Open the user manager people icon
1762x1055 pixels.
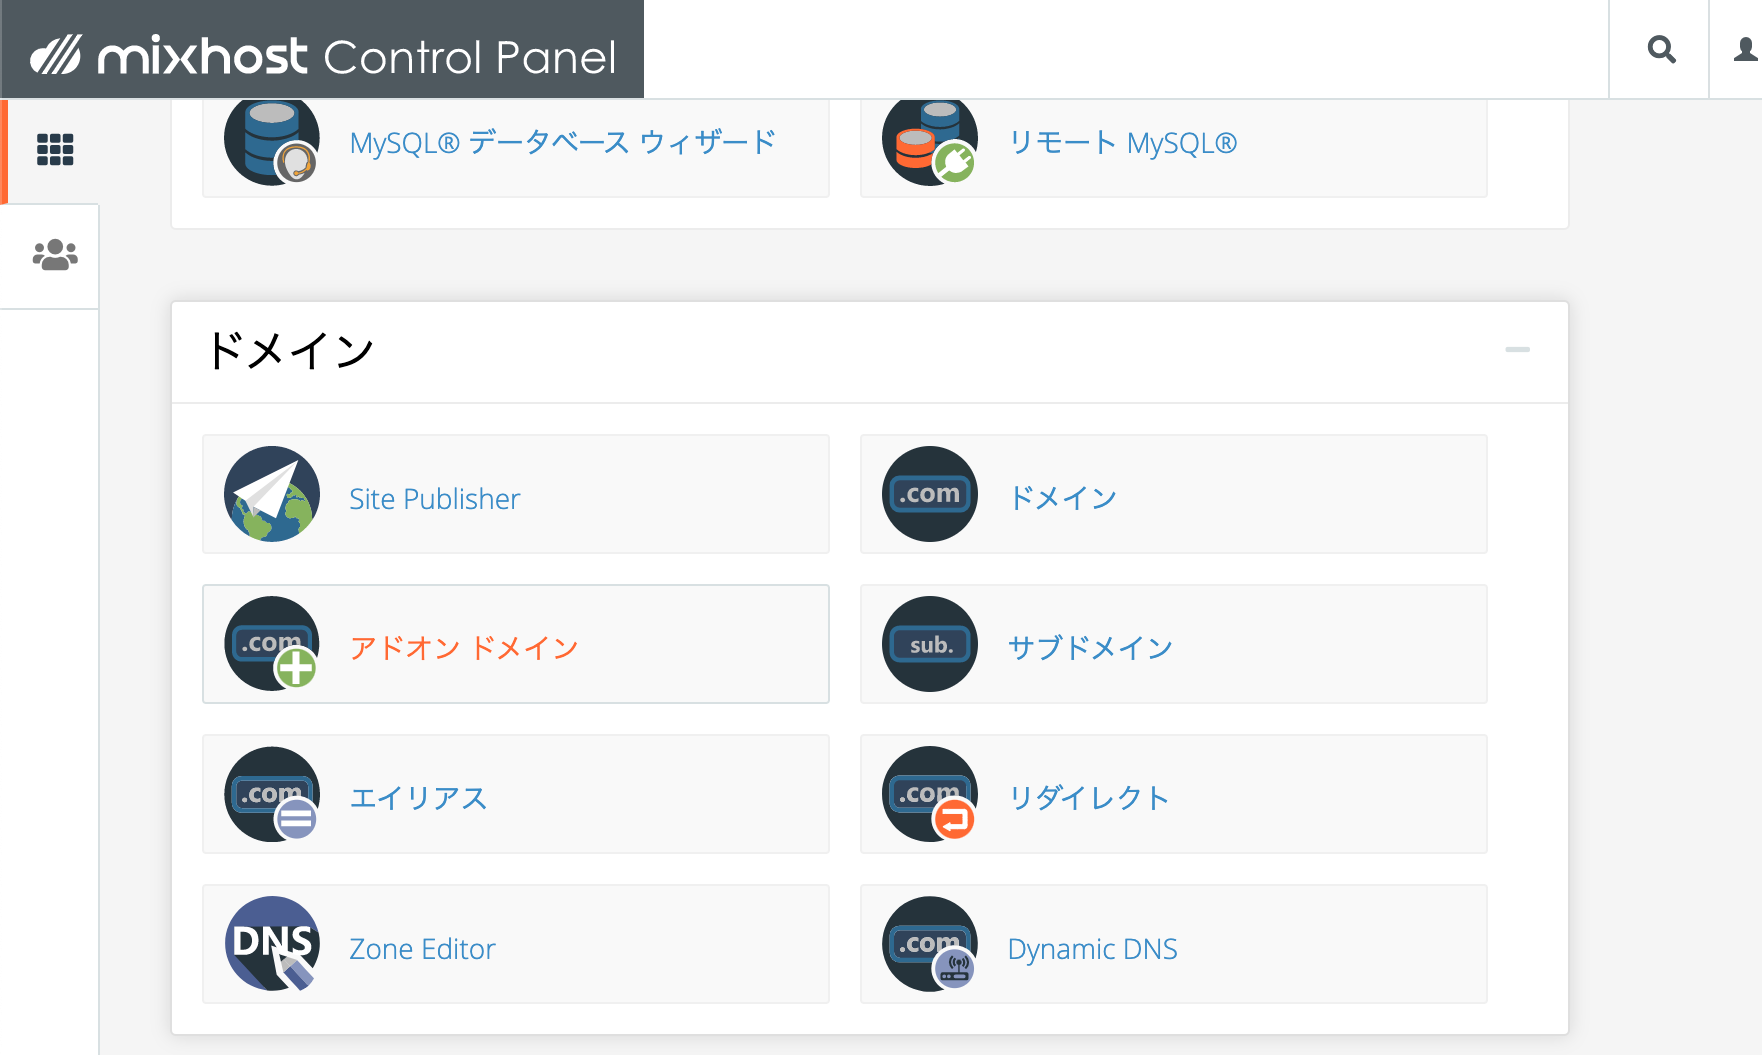coord(55,255)
